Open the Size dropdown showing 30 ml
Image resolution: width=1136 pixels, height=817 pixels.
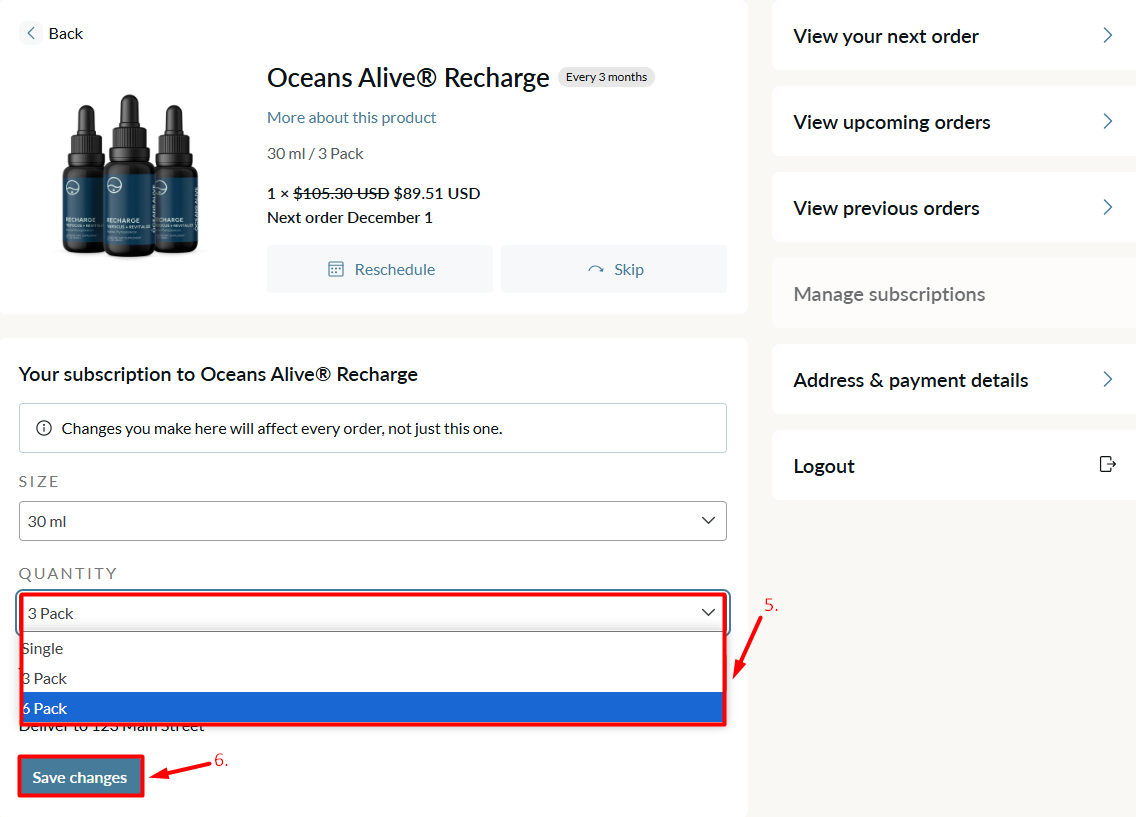[x=372, y=521]
